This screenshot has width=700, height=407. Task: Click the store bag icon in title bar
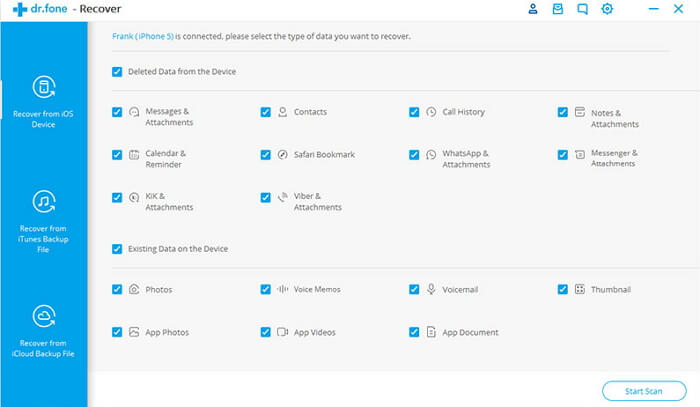pos(558,8)
